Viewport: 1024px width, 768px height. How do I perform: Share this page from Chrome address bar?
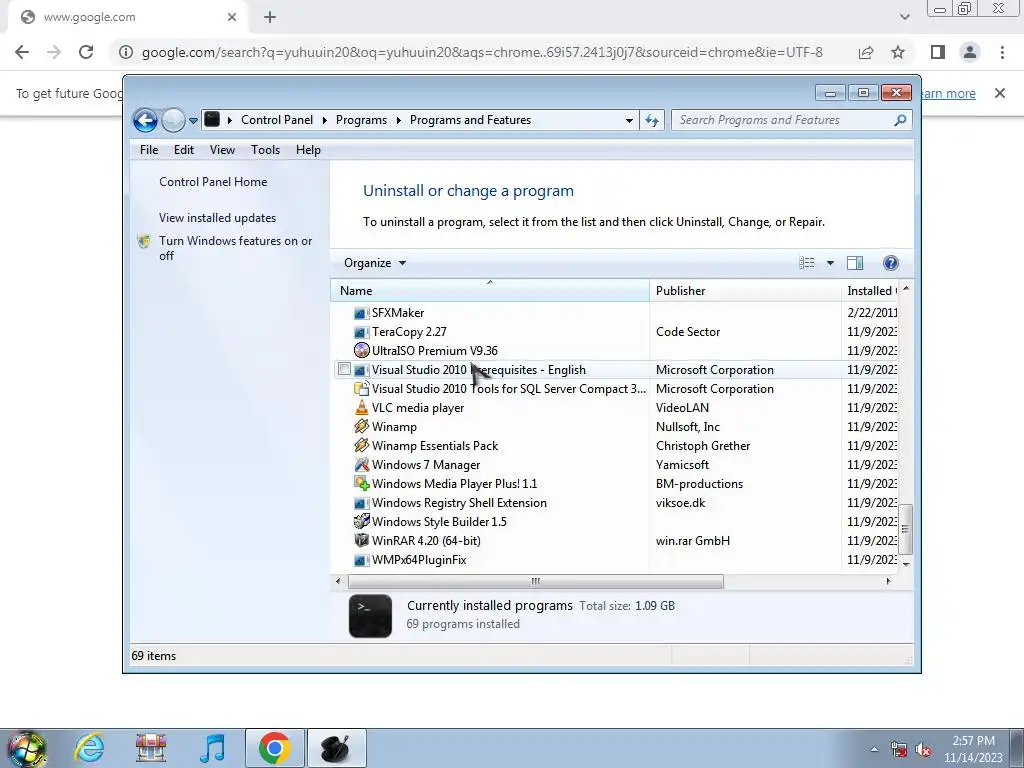tap(866, 52)
